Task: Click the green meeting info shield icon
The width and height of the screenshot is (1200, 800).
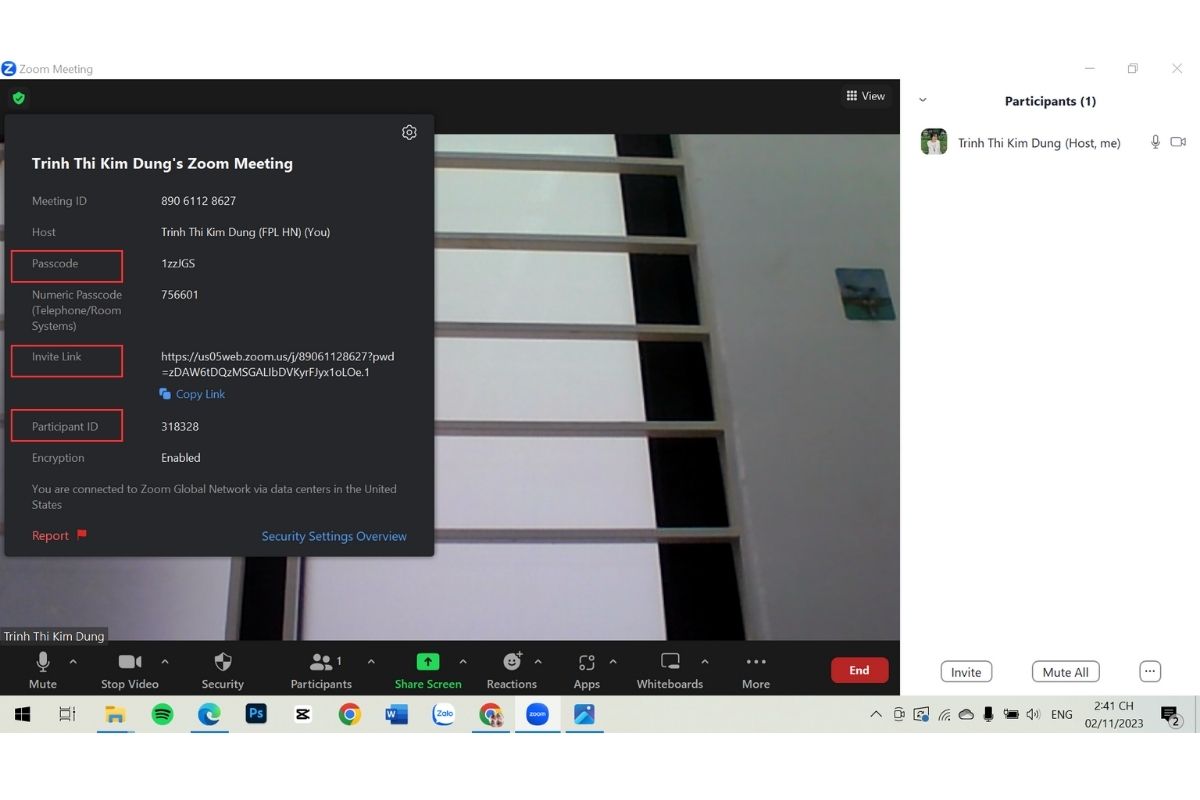Action: pyautogui.click(x=18, y=98)
